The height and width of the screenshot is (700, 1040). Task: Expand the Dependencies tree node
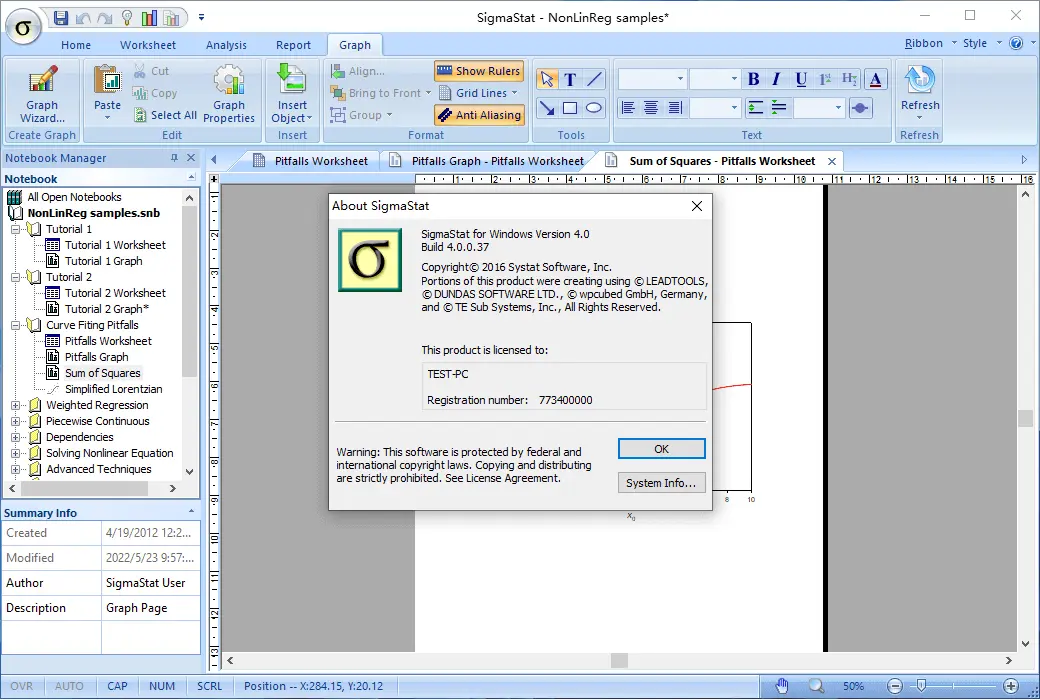click(x=15, y=437)
